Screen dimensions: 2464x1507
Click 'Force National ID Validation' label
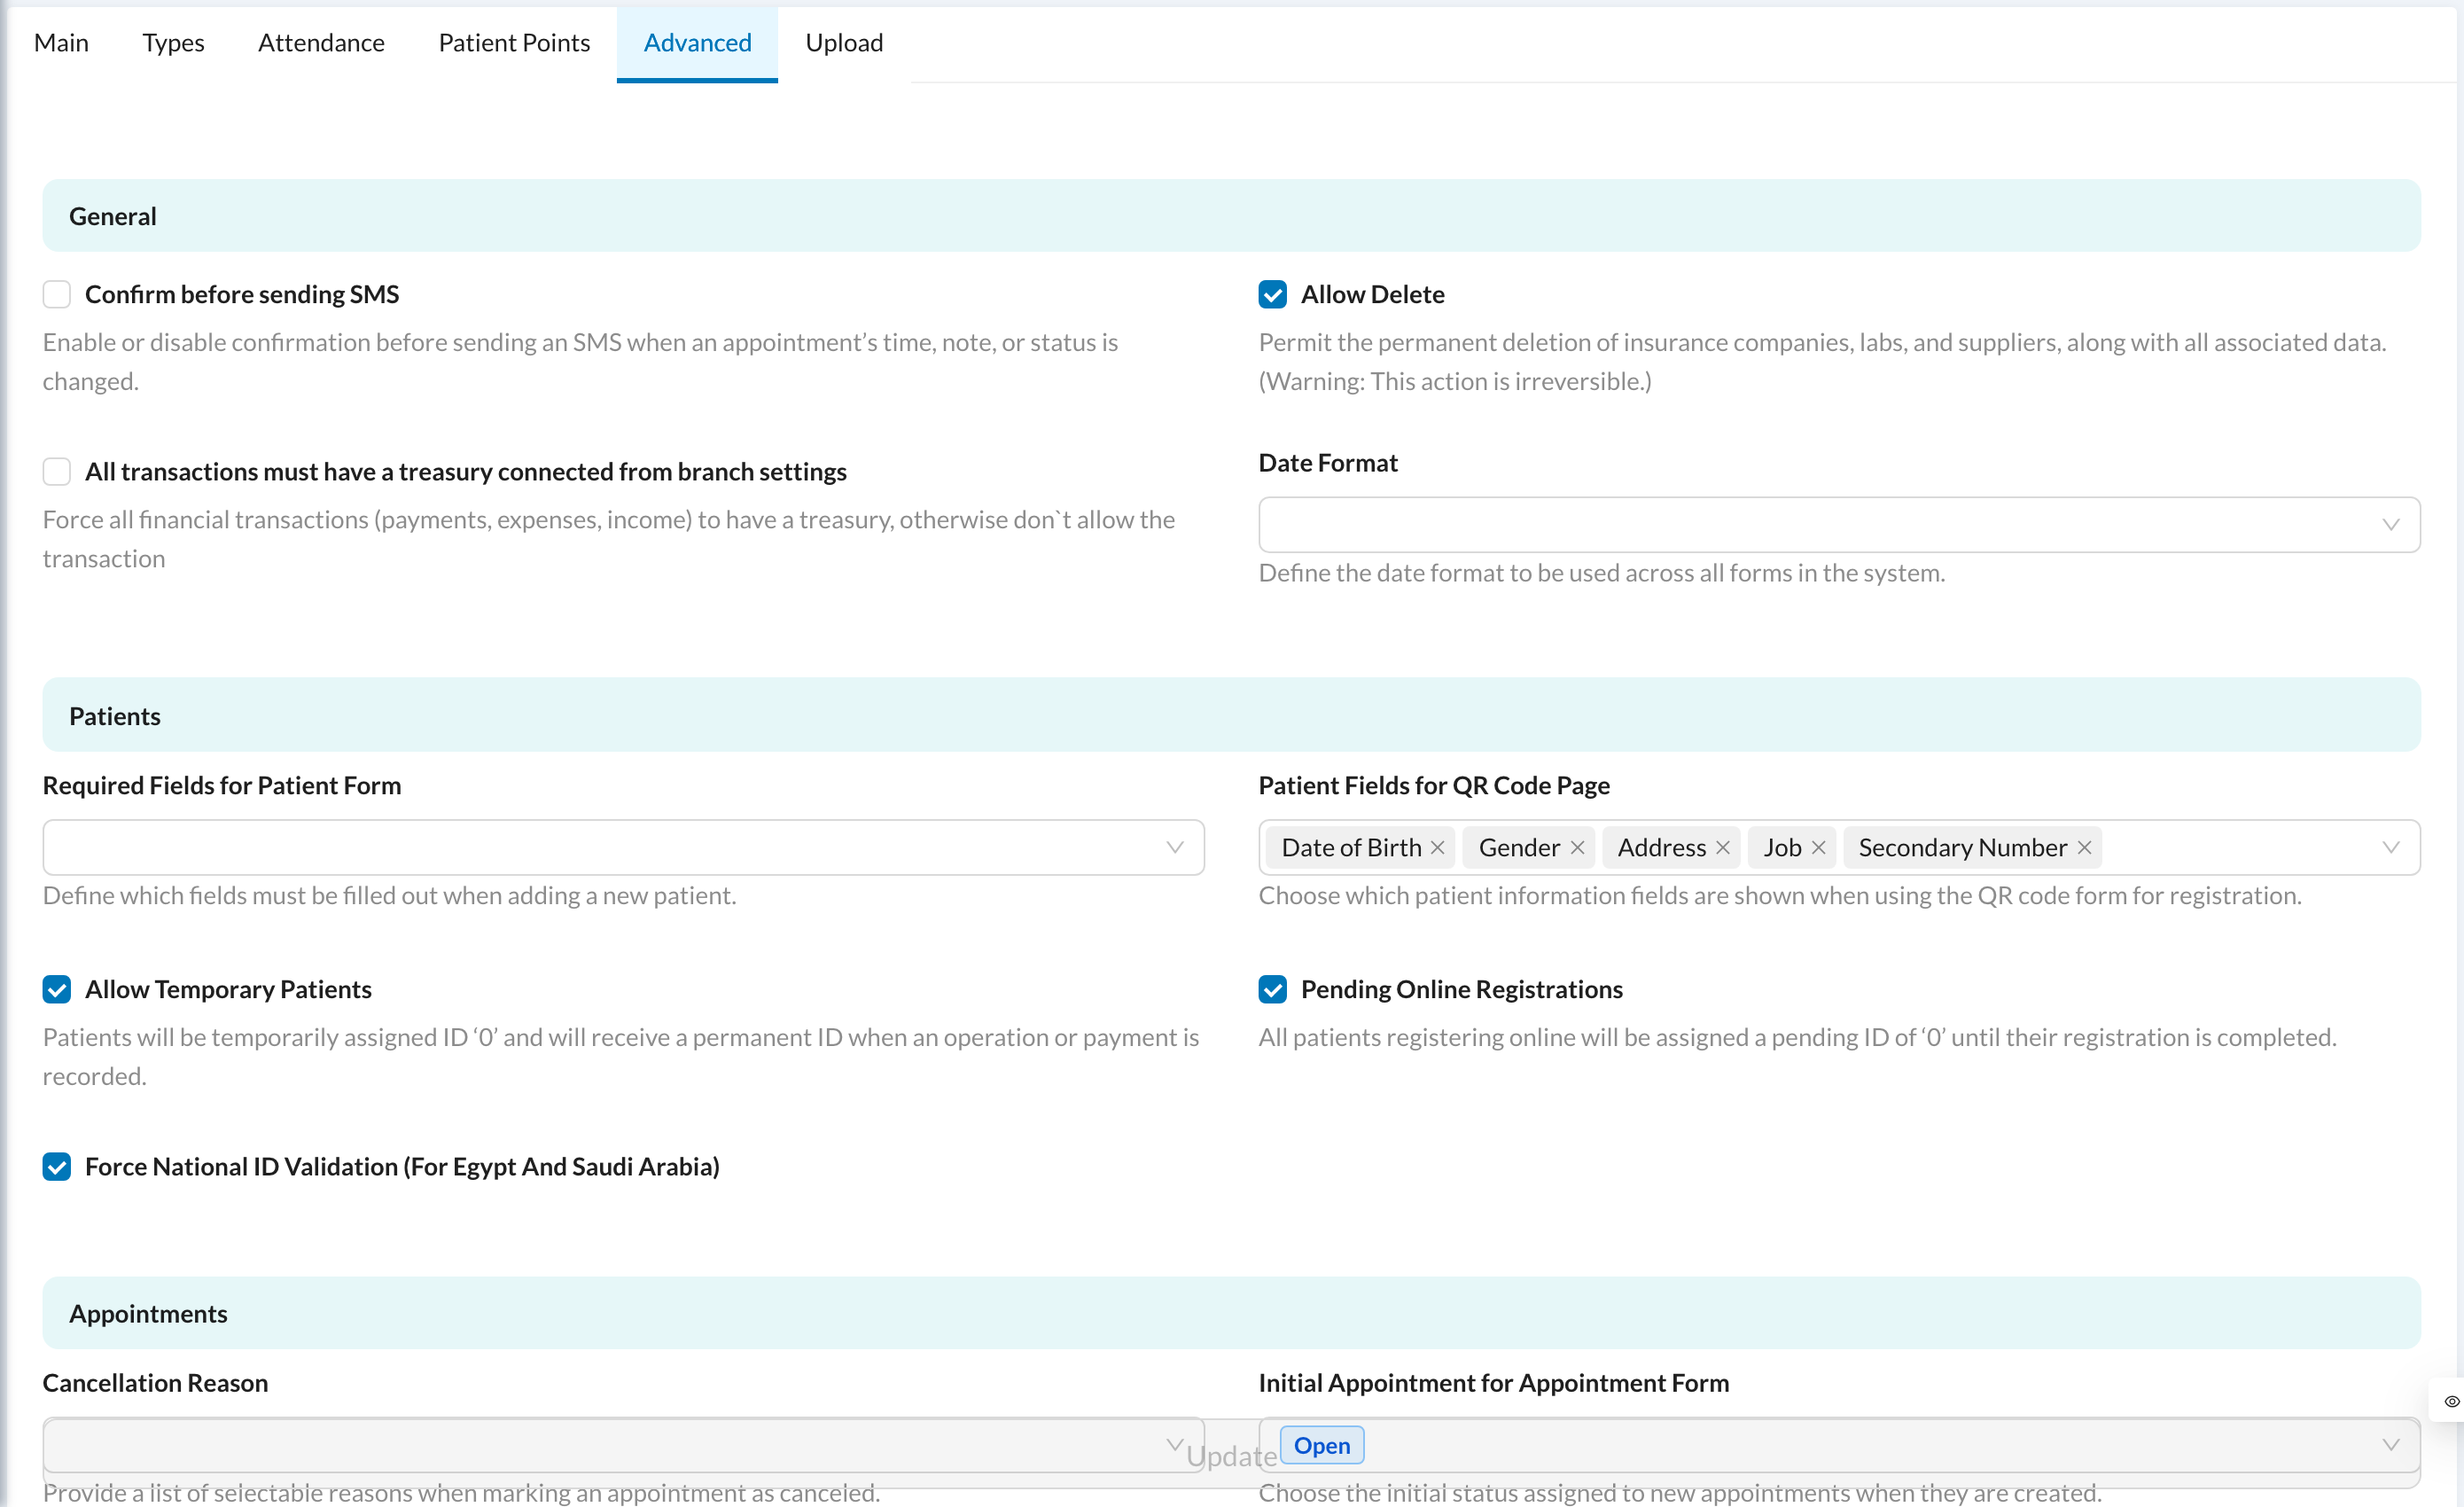tap(402, 1166)
